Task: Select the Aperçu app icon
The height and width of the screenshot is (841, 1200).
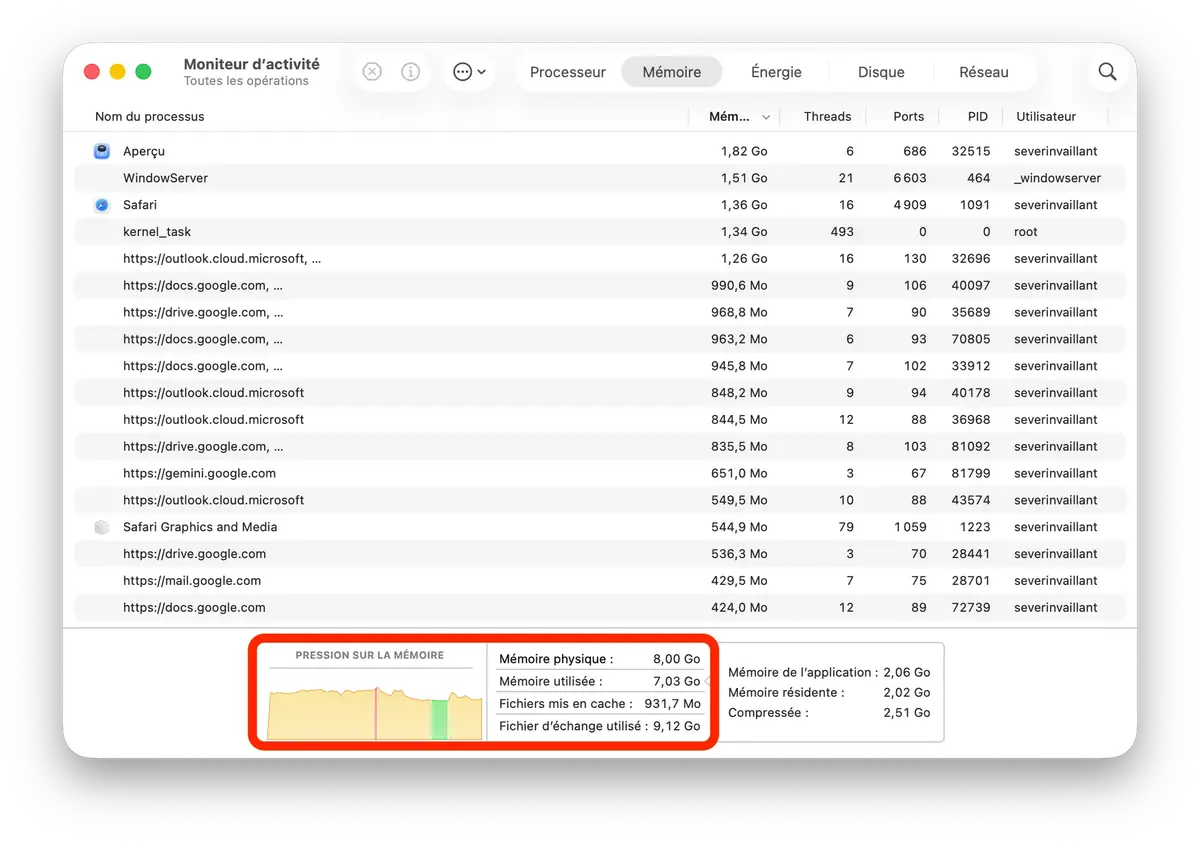Action: 102,151
